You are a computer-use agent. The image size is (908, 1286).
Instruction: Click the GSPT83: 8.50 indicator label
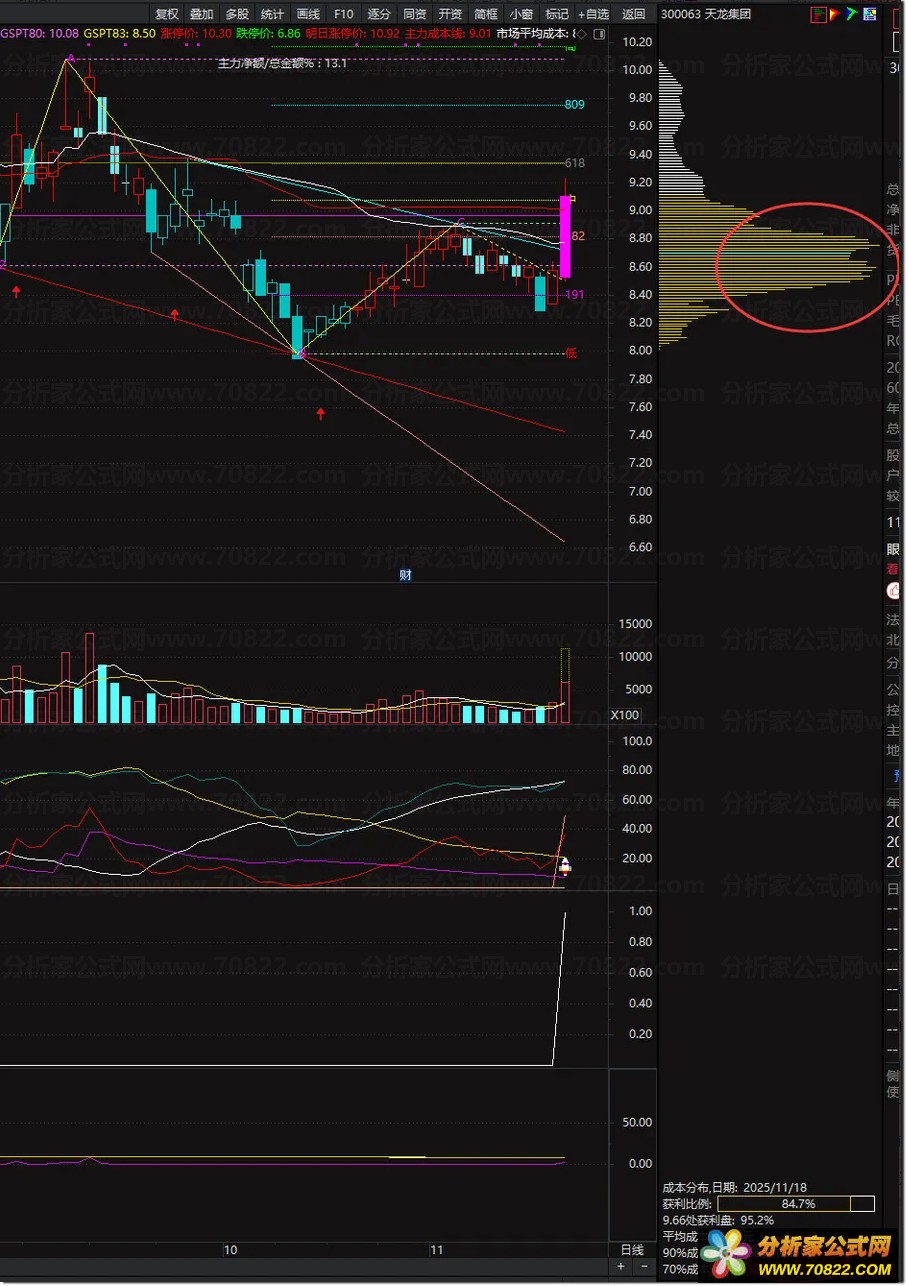pos(119,33)
